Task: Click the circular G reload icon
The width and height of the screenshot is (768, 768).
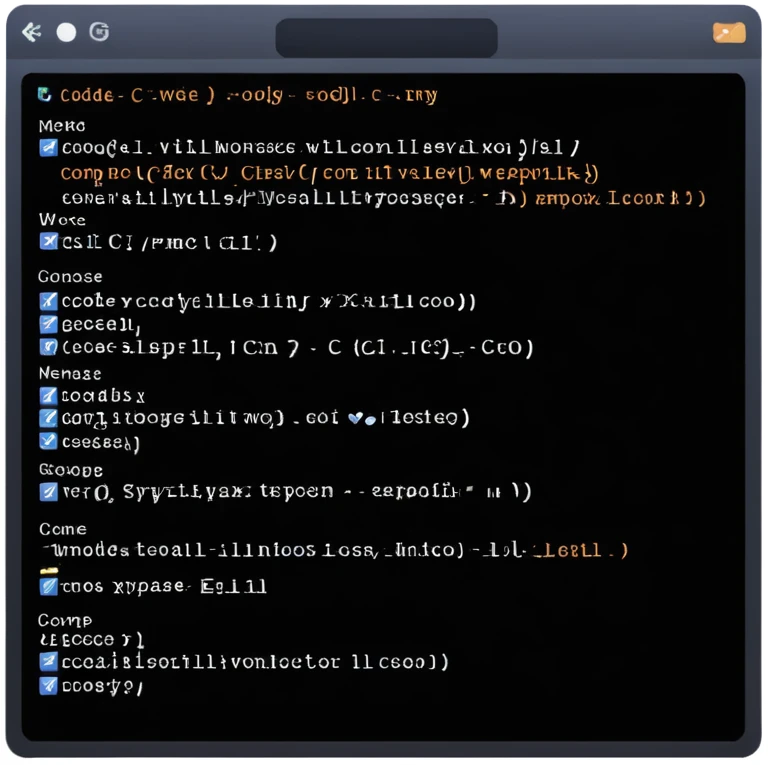Action: (x=99, y=32)
